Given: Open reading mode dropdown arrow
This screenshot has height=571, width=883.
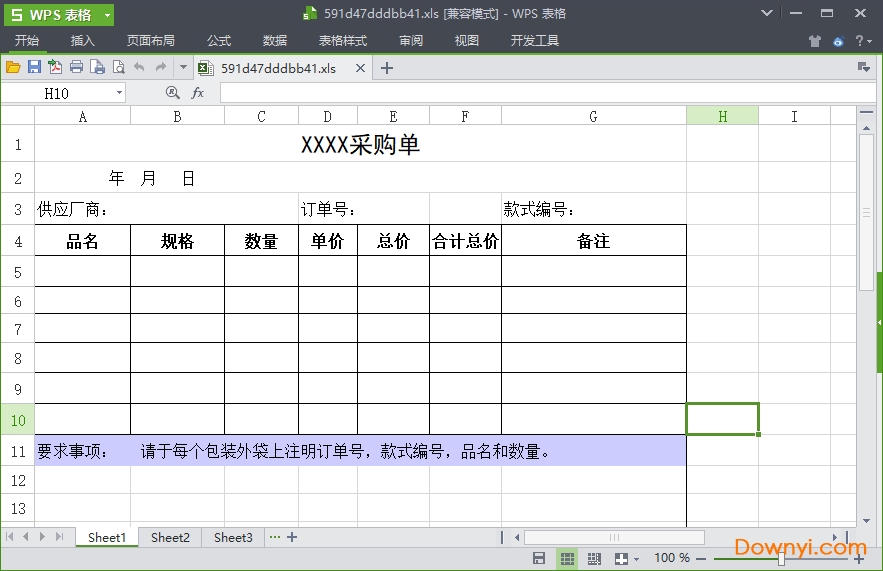Looking at the screenshot, I should [636, 559].
